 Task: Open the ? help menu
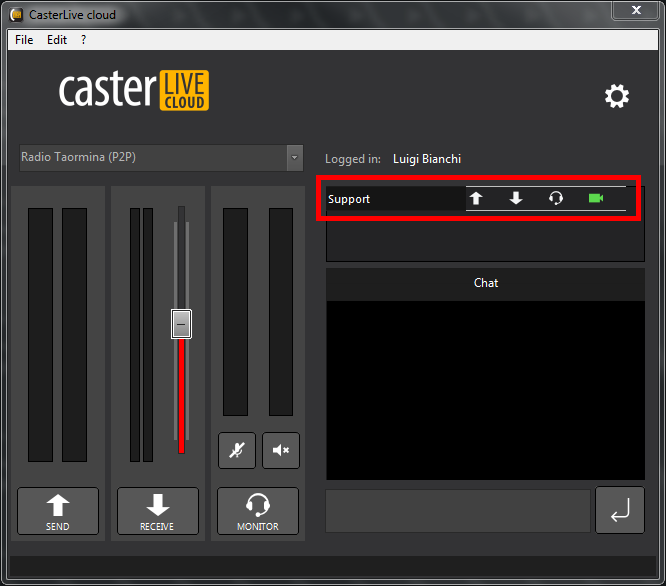pos(83,40)
